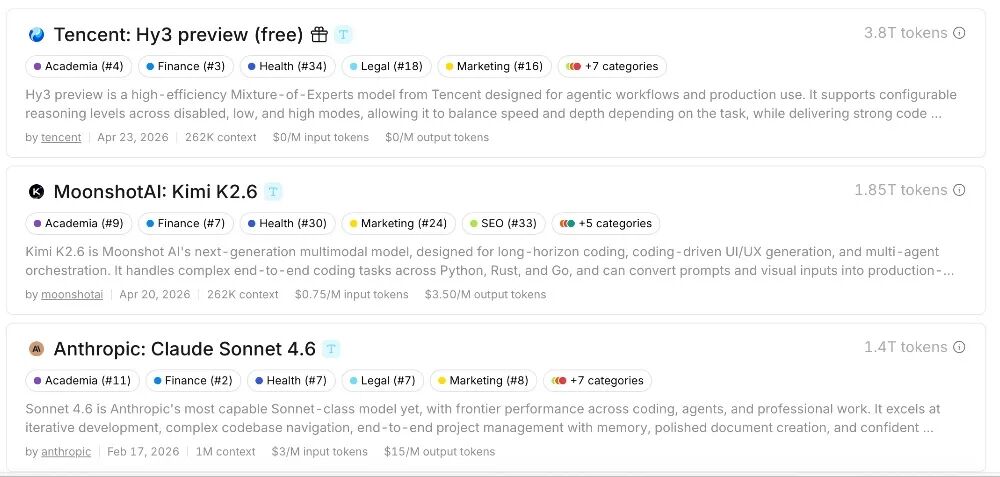
Task: Click the info icon beside 3.8T tokens
Action: point(959,33)
